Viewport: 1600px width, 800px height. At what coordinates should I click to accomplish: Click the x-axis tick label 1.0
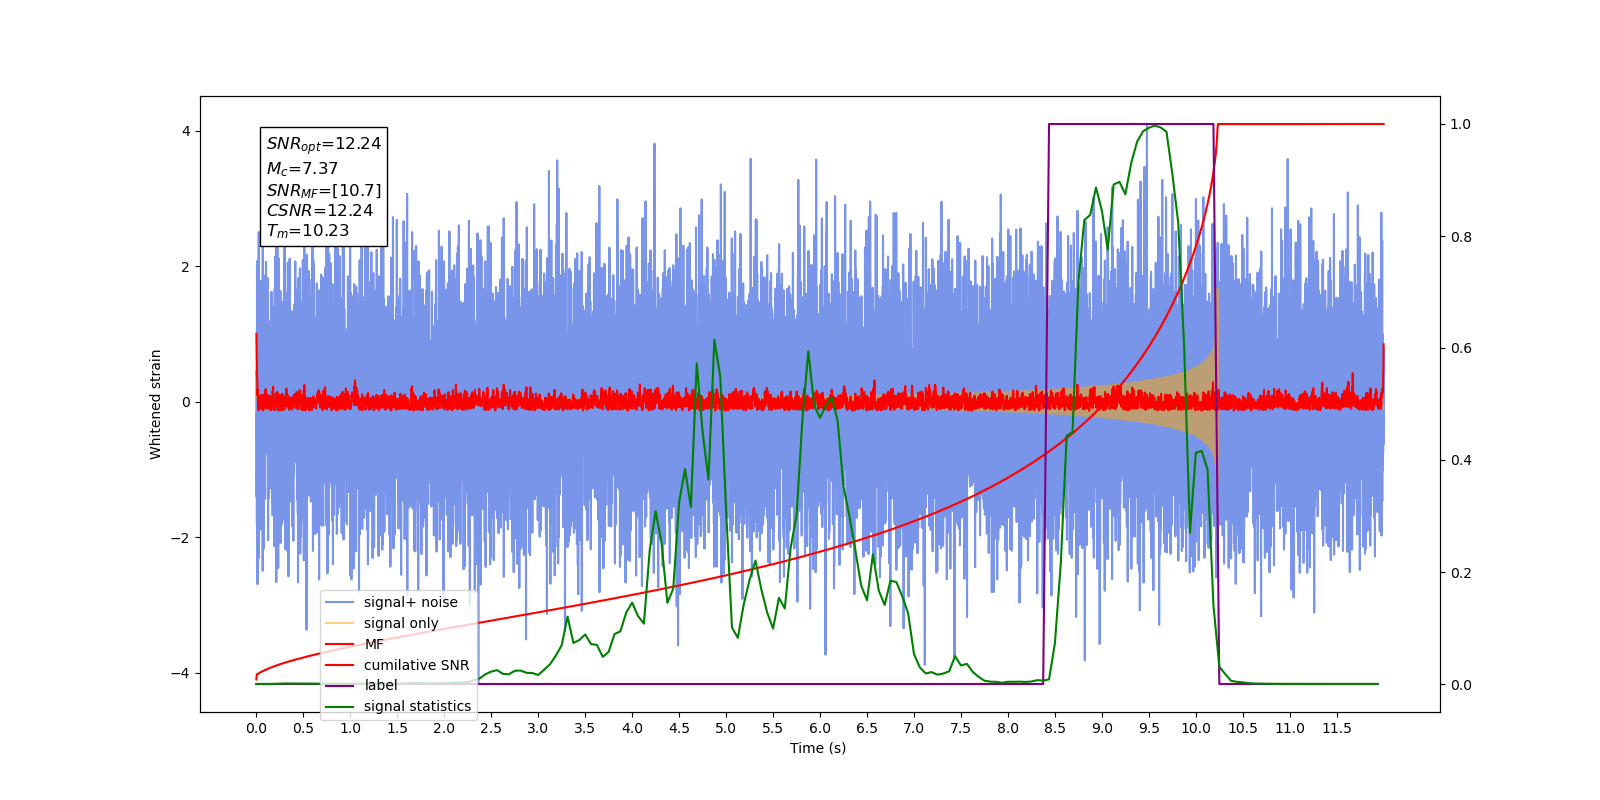tap(350, 728)
